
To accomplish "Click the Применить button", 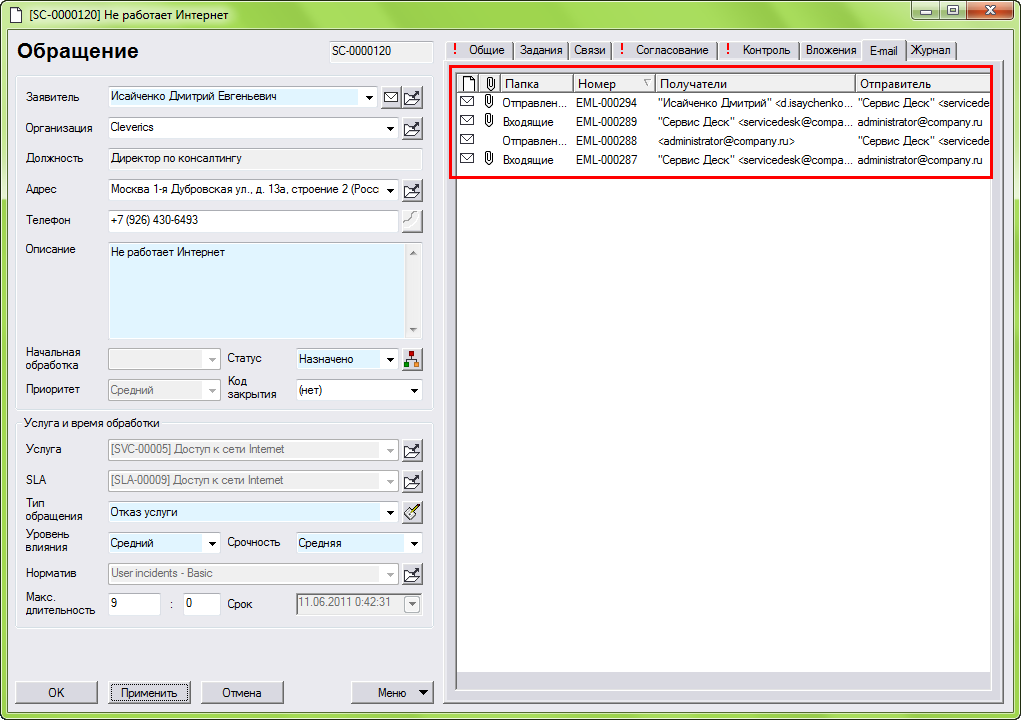I will click(x=149, y=693).
